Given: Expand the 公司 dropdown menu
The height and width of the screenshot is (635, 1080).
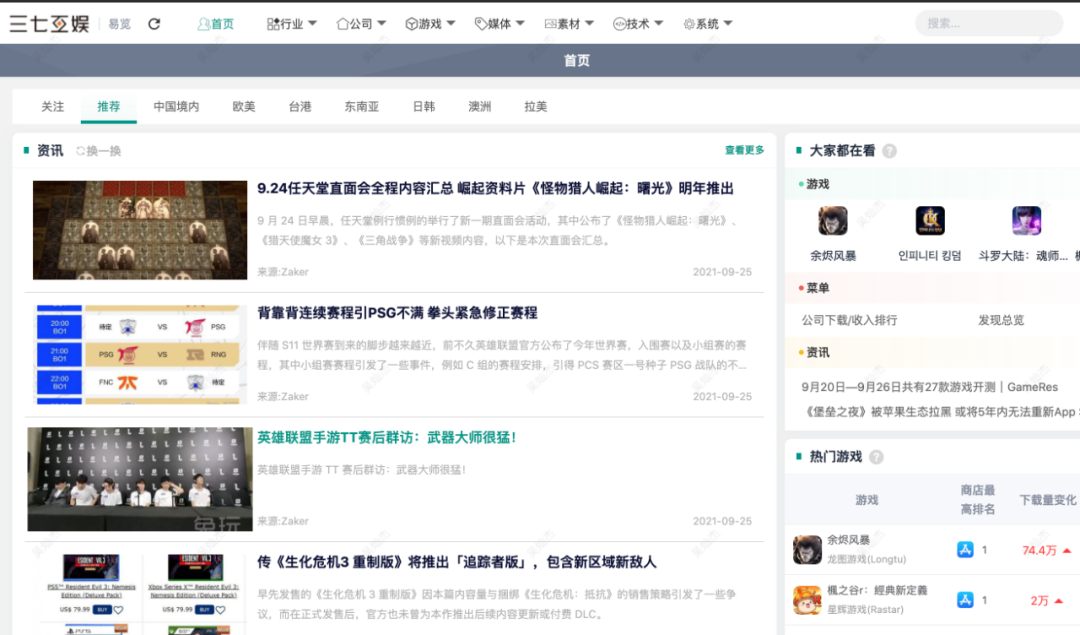Looking at the screenshot, I should (361, 23).
